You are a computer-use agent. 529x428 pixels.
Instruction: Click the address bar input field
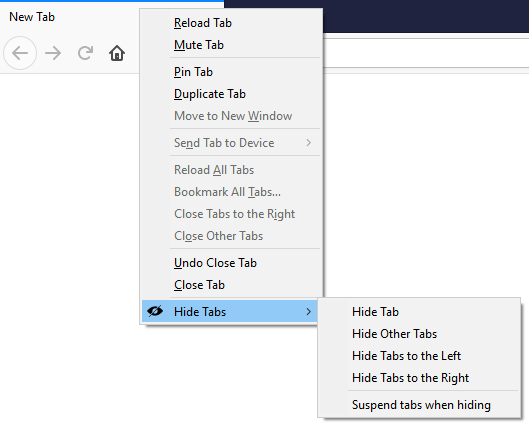pos(426,53)
